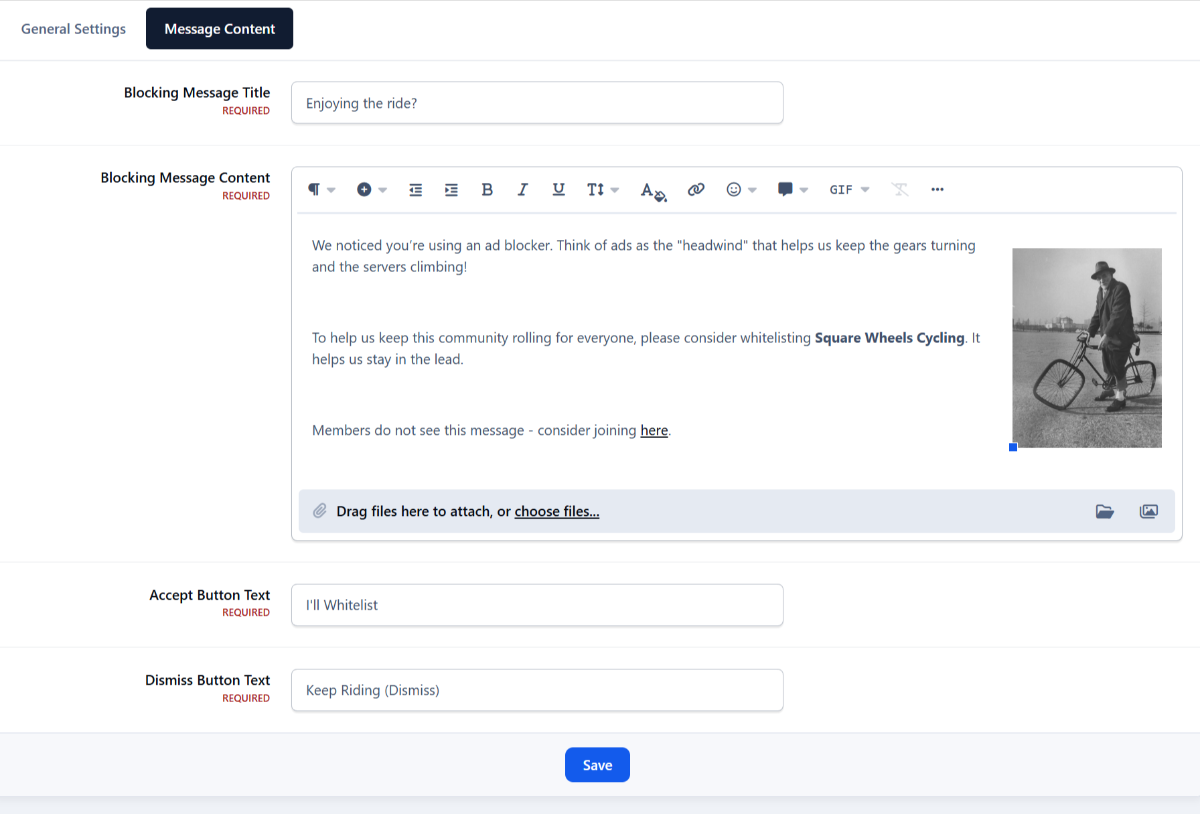This screenshot has width=1200, height=814.
Task: Toggle bold formatting in editor toolbar
Action: [x=487, y=190]
